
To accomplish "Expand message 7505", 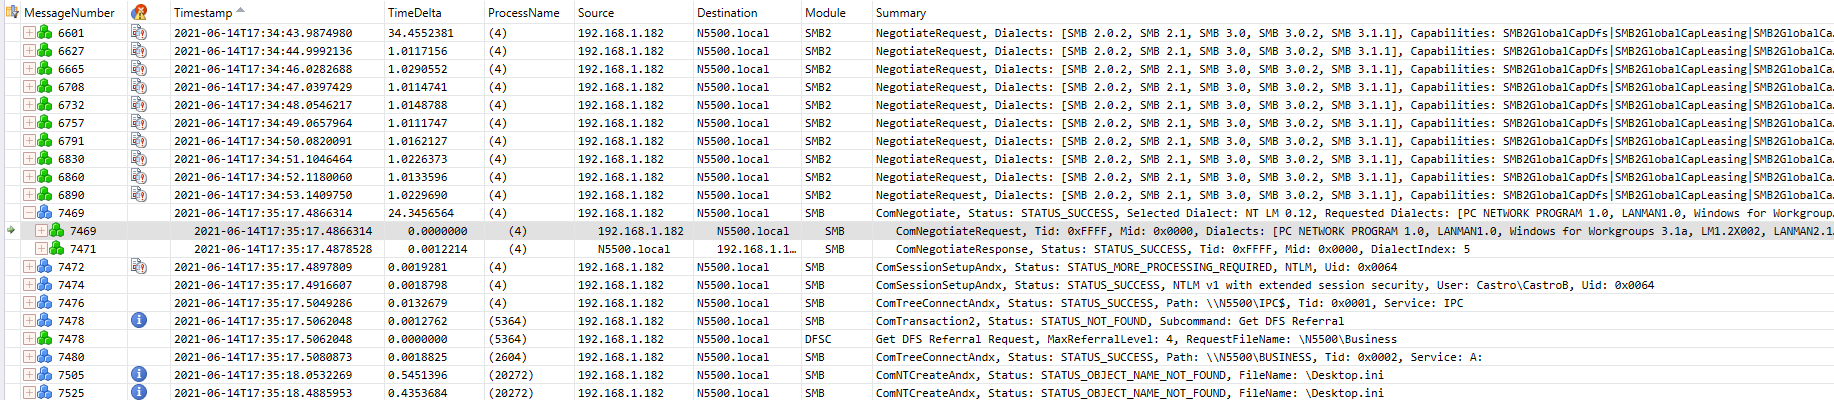I will coord(29,375).
